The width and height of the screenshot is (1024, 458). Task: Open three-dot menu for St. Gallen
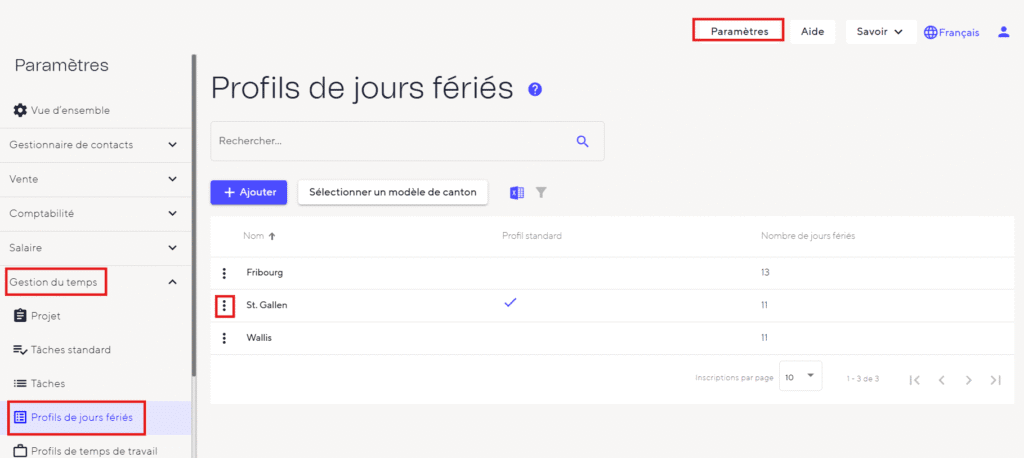click(x=224, y=305)
